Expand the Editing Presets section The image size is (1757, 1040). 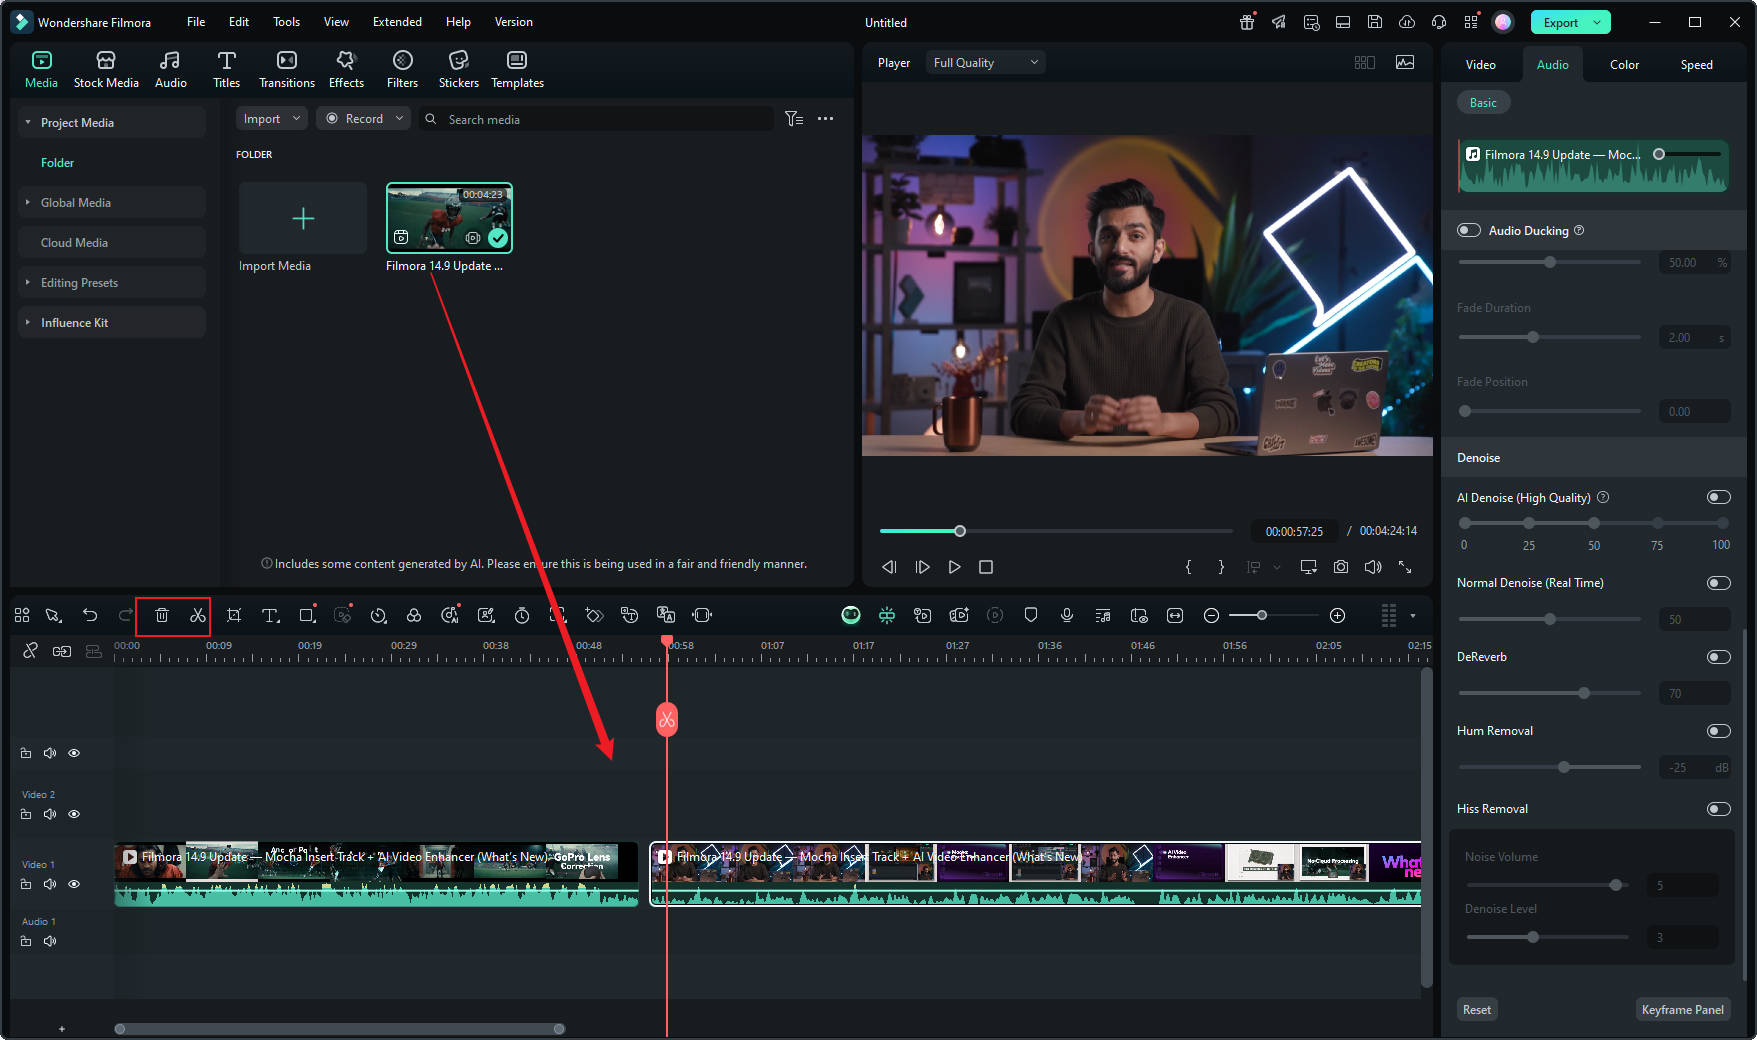coord(28,282)
